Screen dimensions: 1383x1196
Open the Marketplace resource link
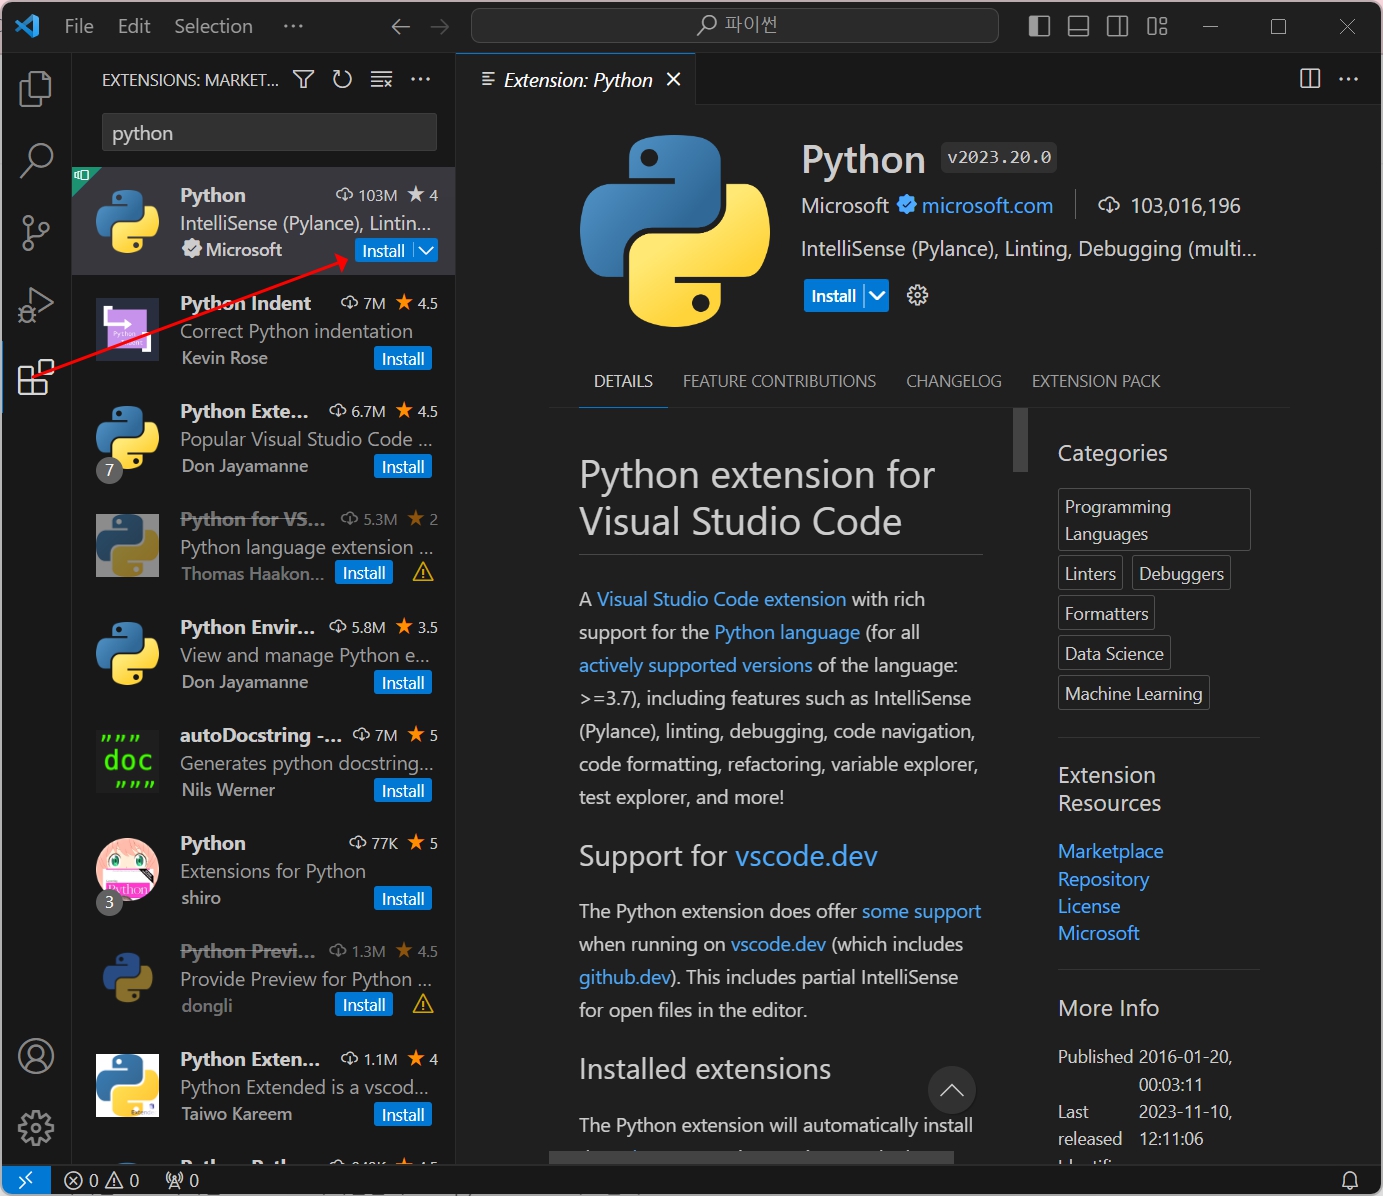[x=1110, y=851]
